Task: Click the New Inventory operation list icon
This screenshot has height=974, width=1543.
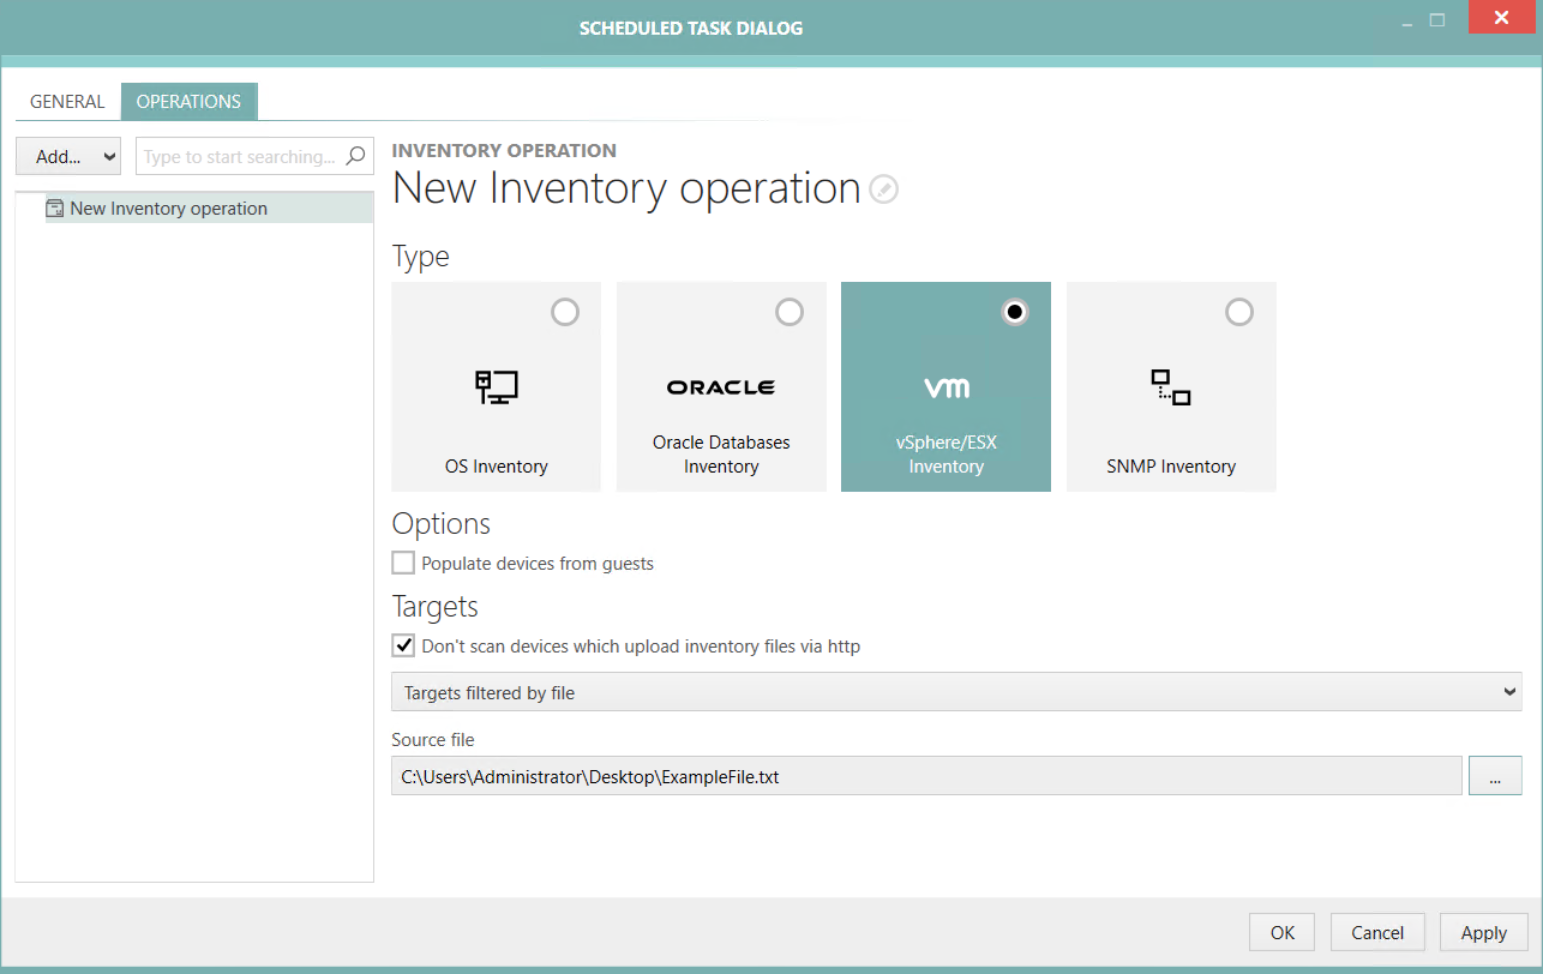Action: coord(54,208)
